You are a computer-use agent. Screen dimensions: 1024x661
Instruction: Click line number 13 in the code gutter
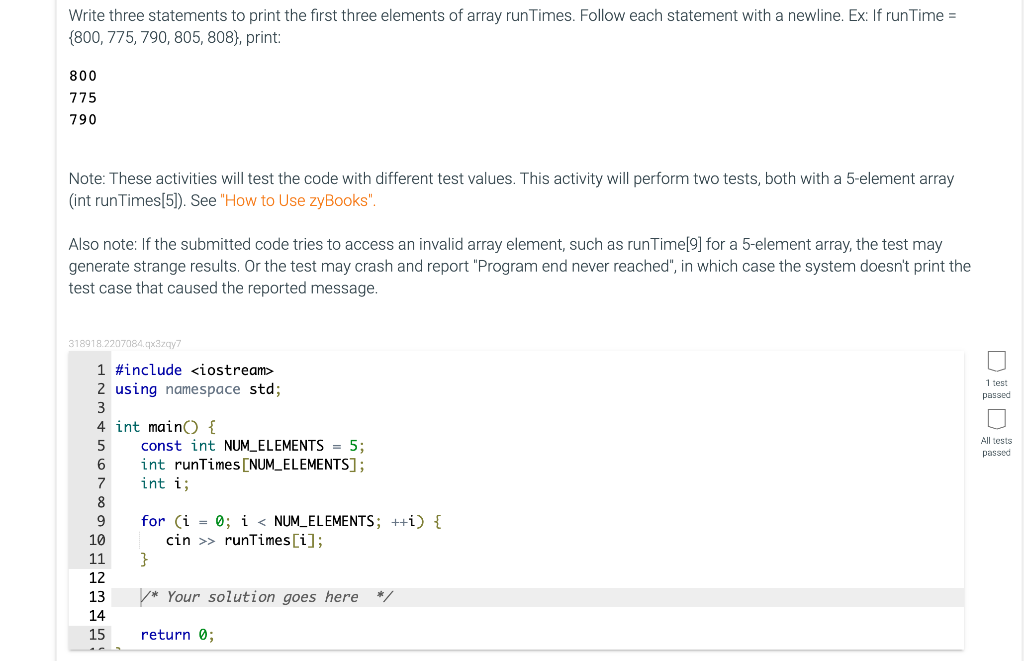click(97, 596)
